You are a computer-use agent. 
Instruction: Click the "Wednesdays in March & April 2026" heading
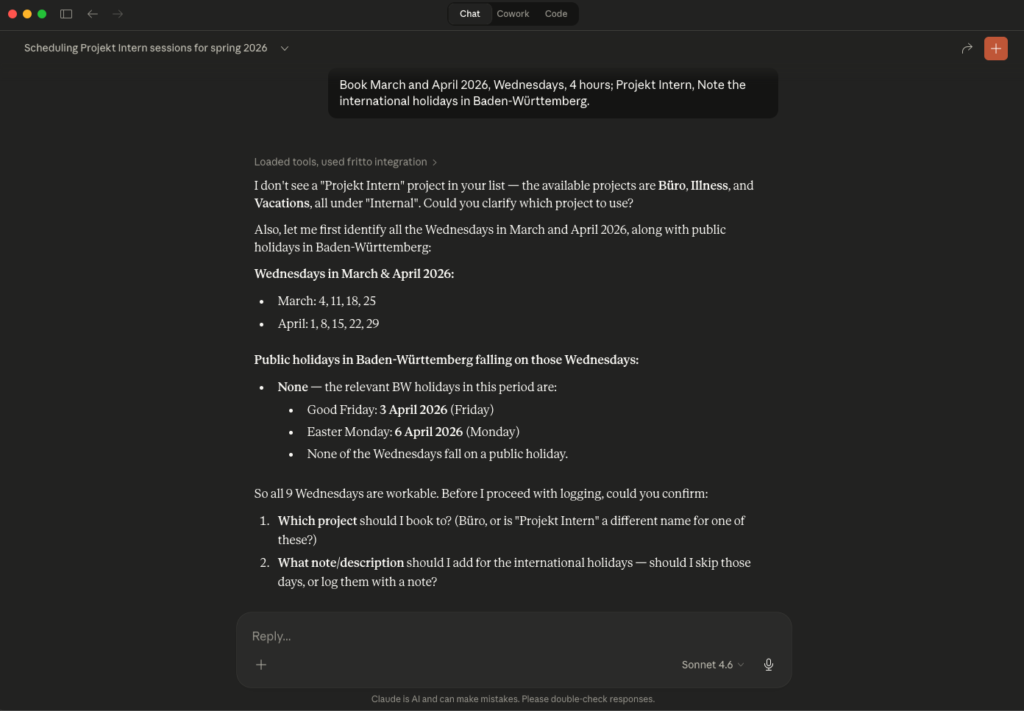point(354,274)
